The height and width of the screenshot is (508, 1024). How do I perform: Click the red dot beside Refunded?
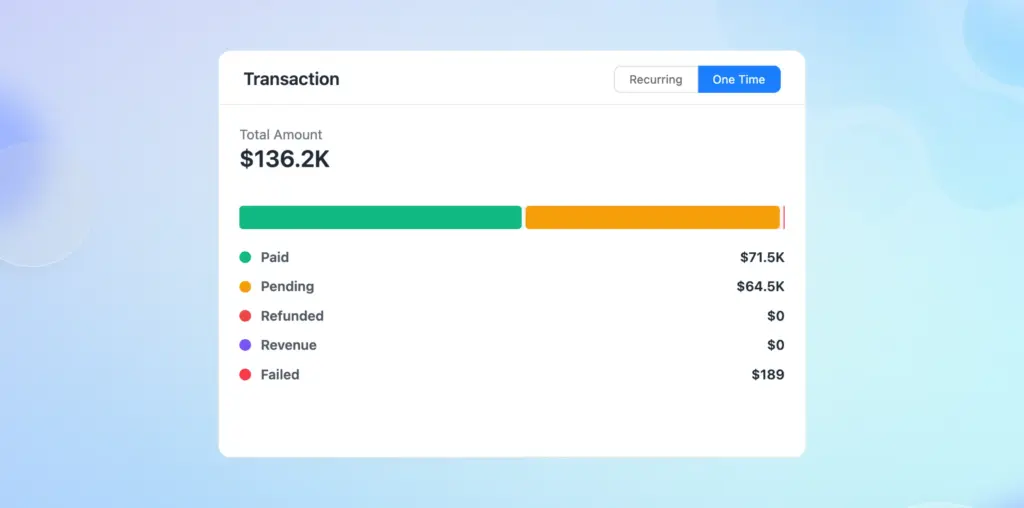(x=246, y=316)
